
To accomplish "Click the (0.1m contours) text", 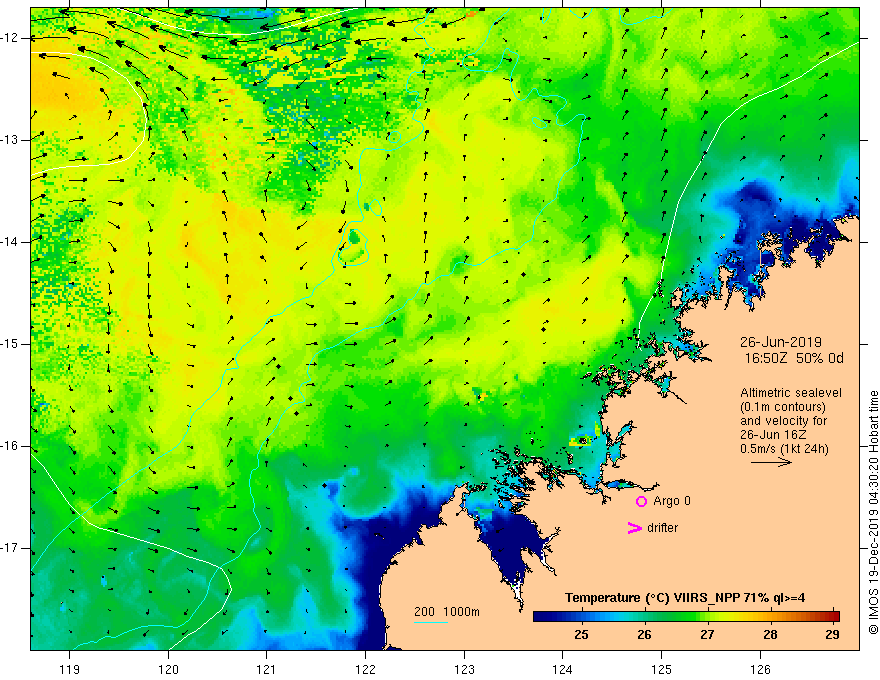I will click(783, 407).
